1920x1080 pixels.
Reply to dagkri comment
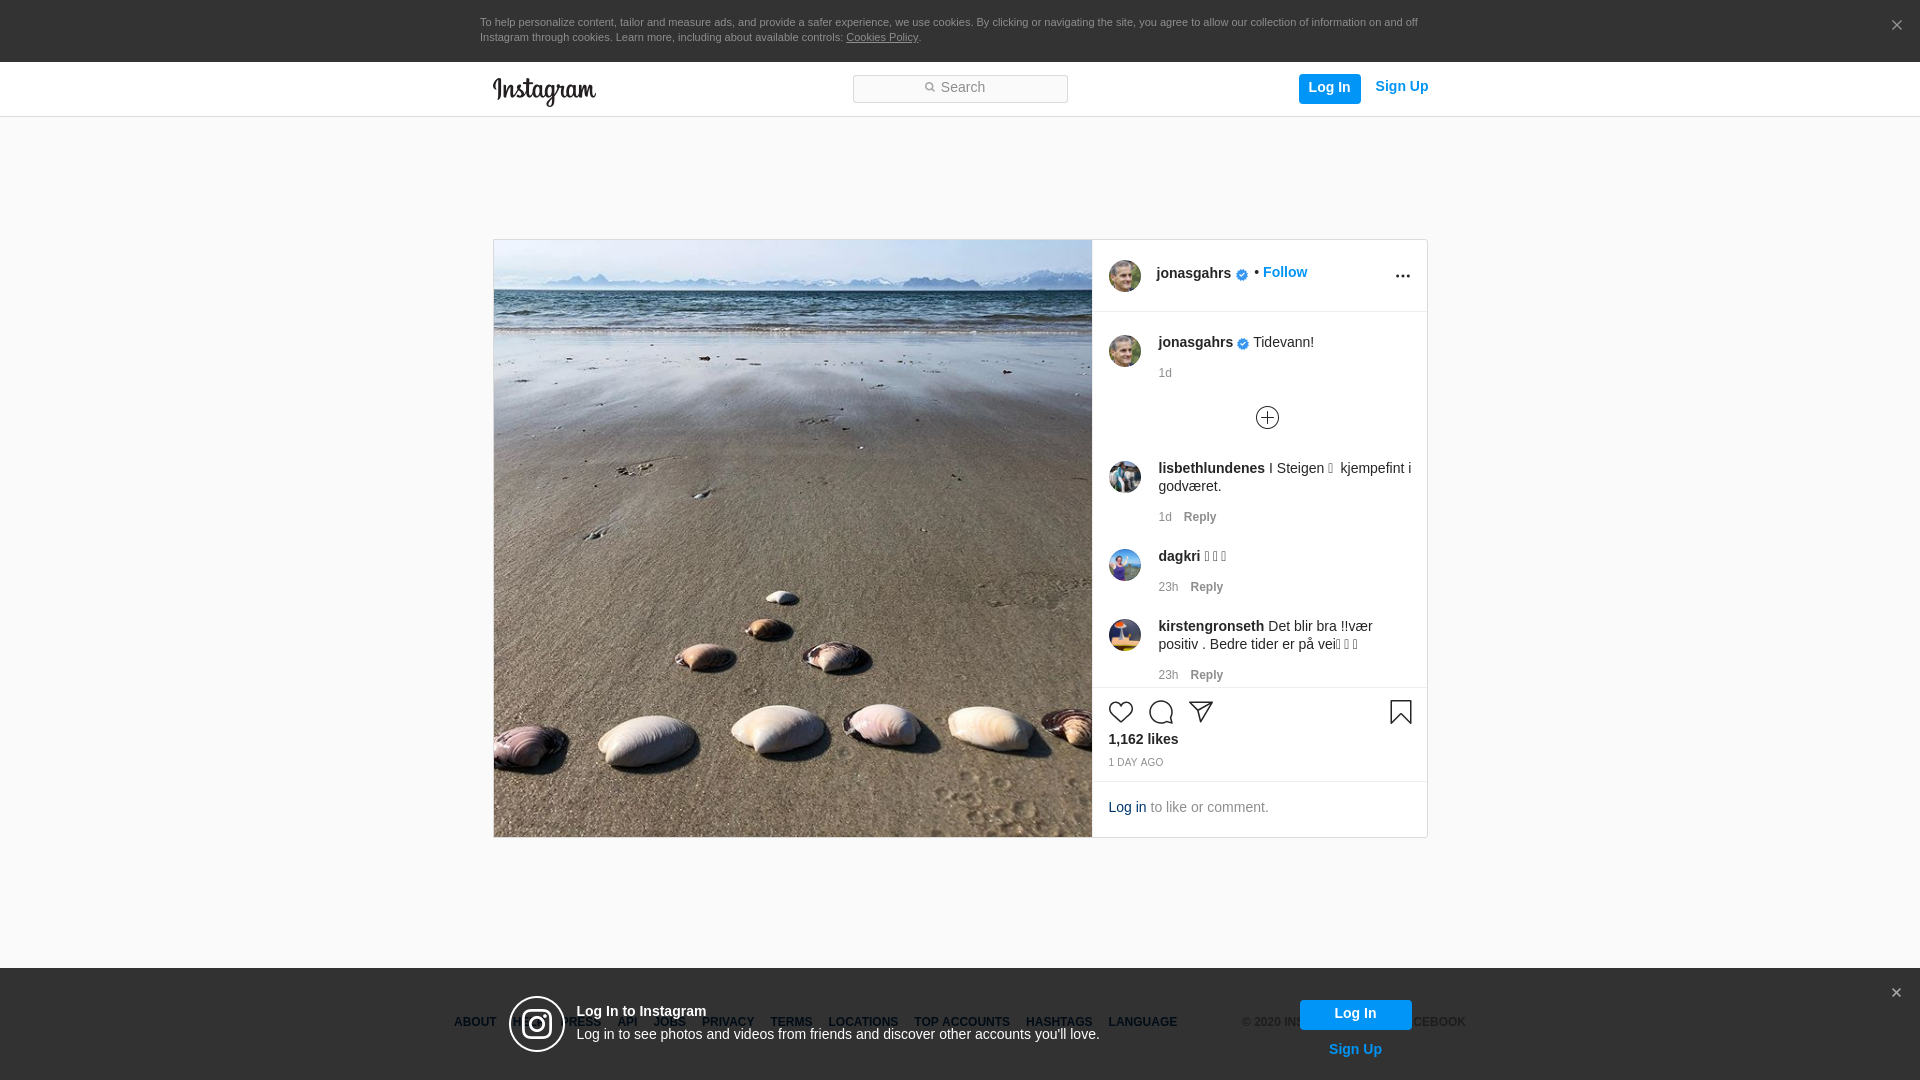1207,587
